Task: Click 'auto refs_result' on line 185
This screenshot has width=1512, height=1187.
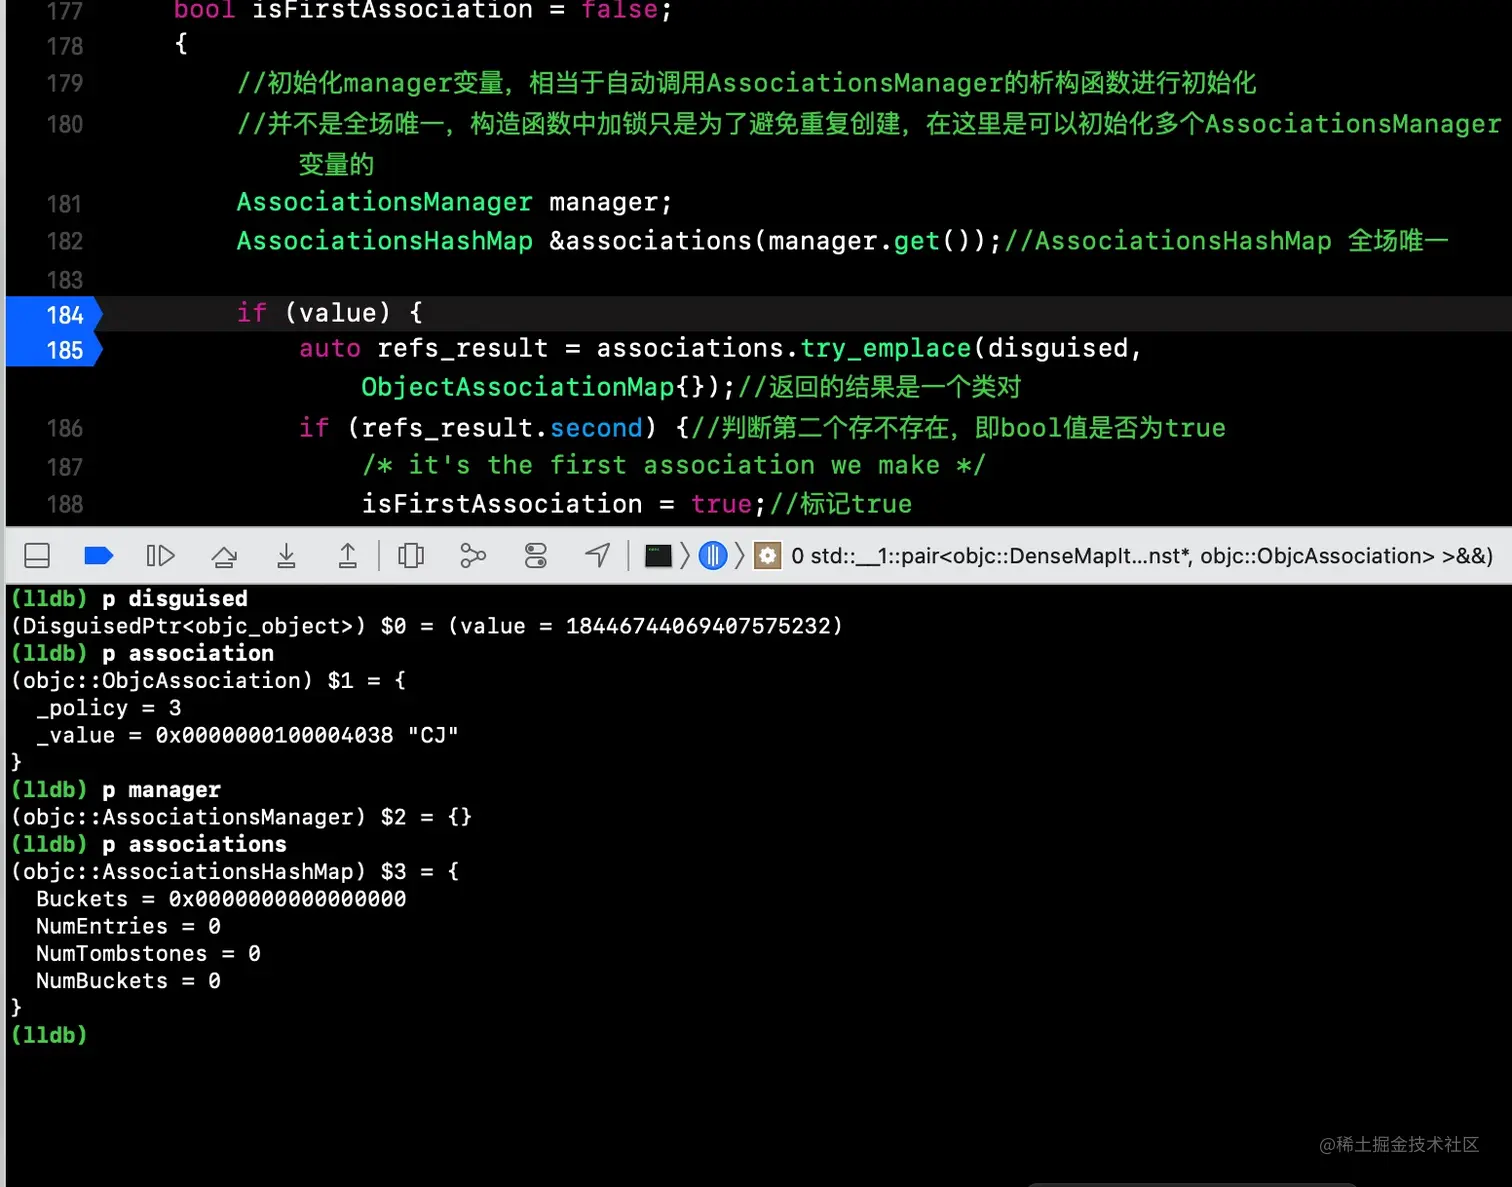Action: [x=423, y=348]
